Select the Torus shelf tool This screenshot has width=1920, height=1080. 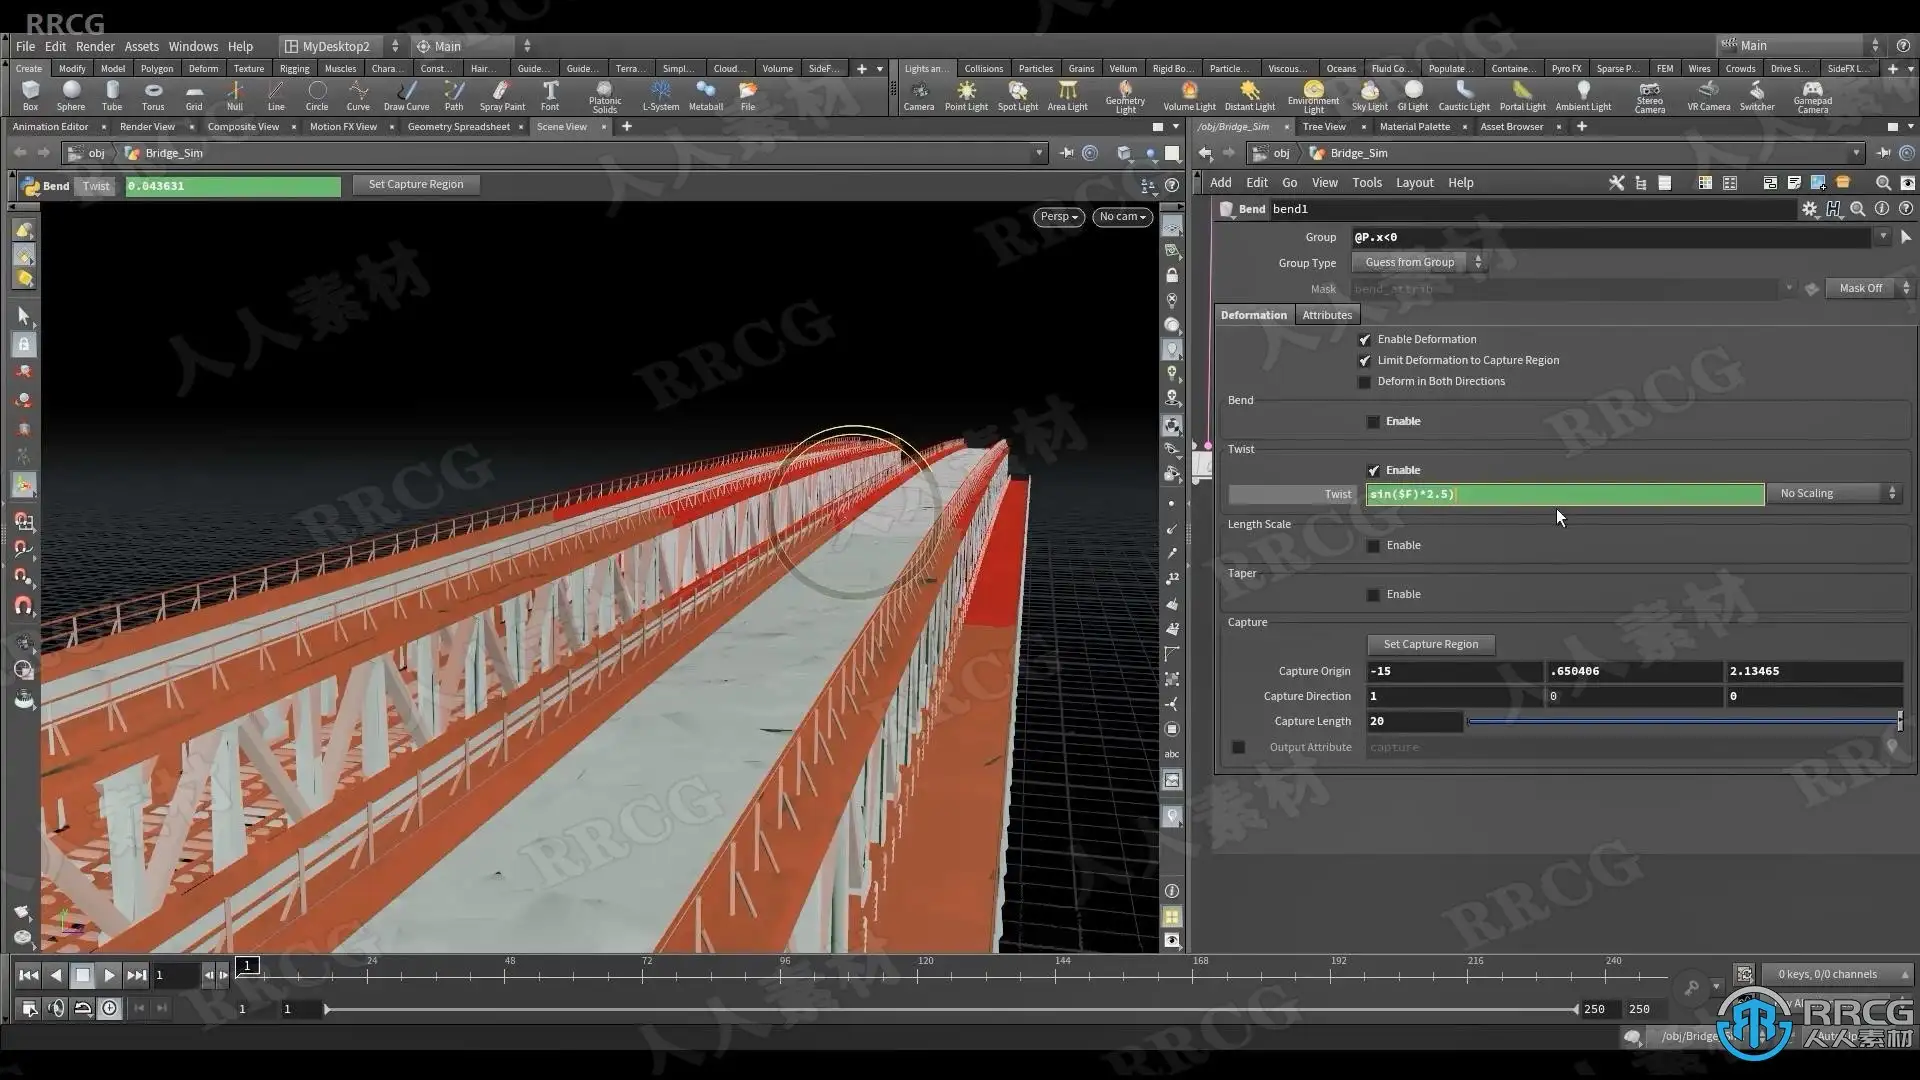pyautogui.click(x=153, y=95)
